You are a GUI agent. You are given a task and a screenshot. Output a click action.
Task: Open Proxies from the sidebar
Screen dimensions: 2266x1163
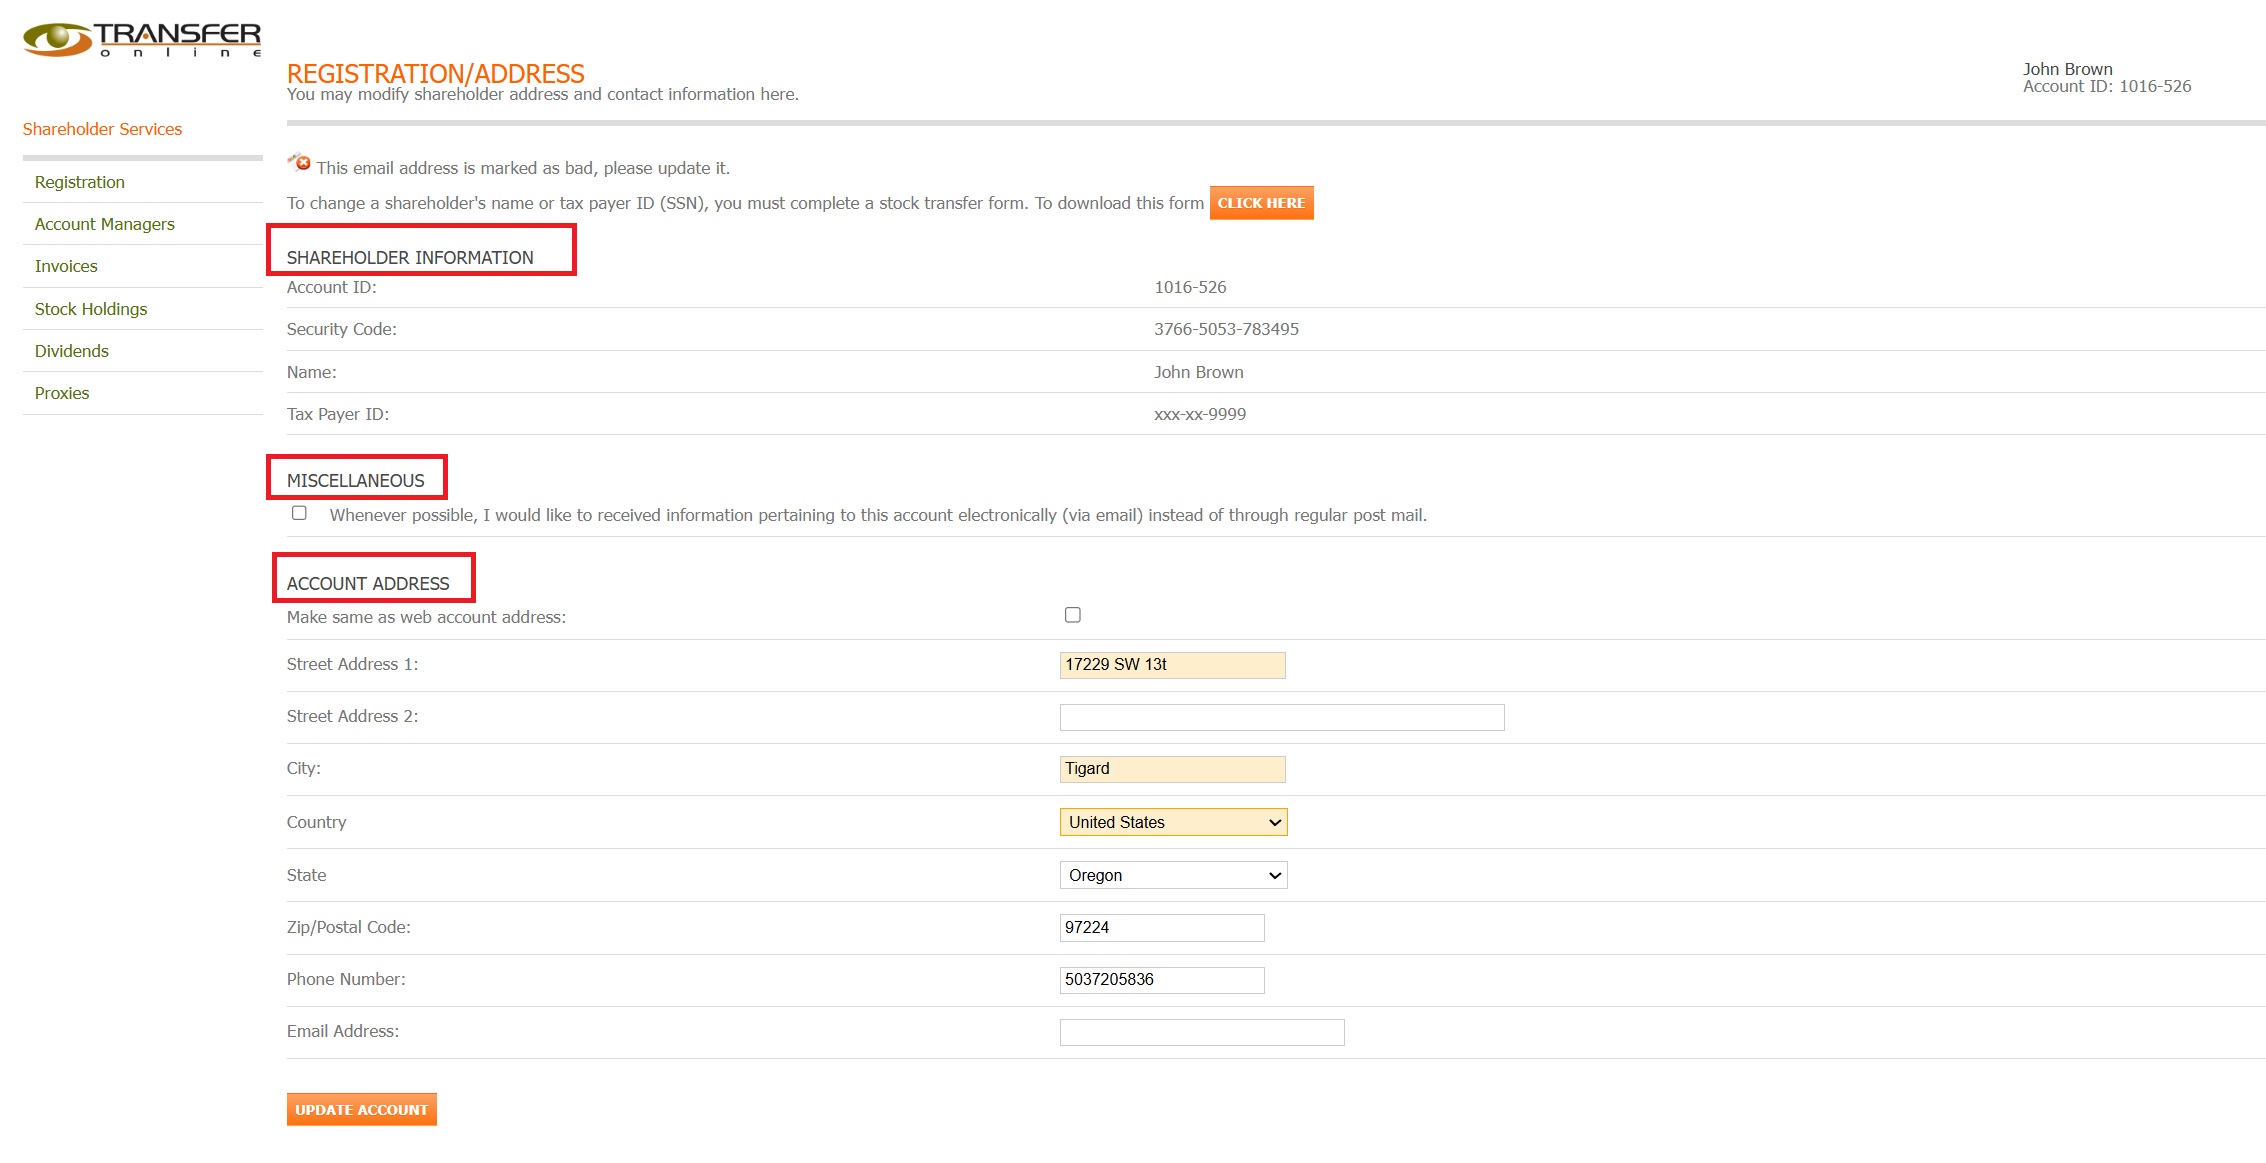click(x=62, y=393)
